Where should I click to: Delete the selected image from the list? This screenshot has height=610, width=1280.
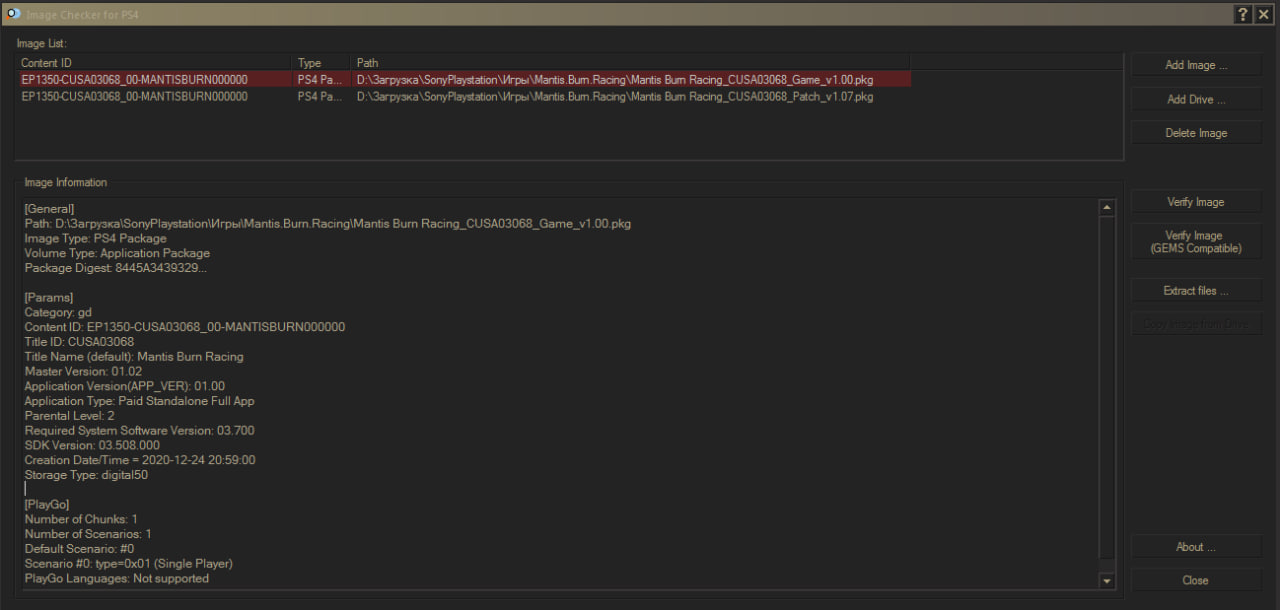tap(1196, 133)
